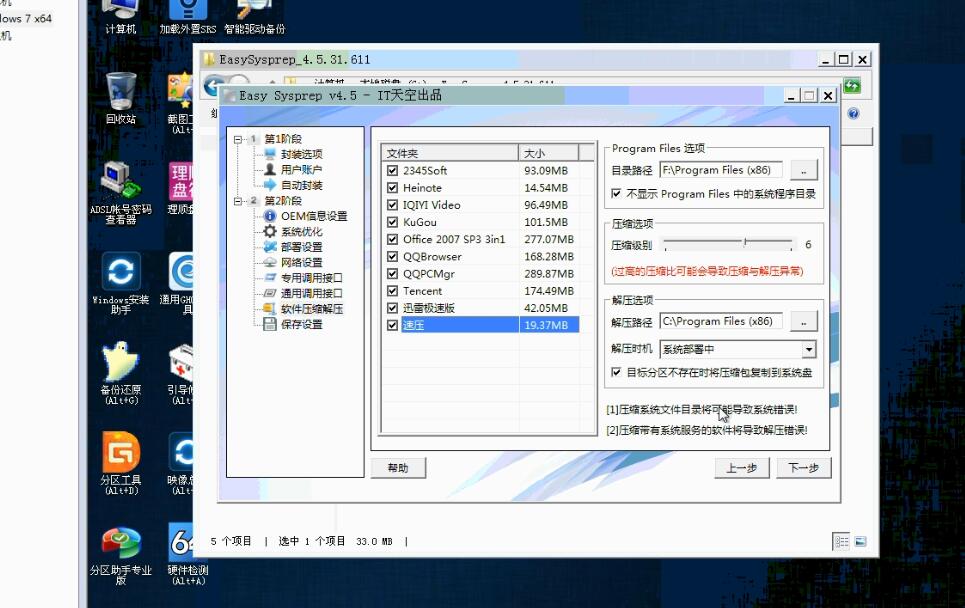Toggle the Tencent folder checkbox
This screenshot has height=608, width=965.
point(393,291)
